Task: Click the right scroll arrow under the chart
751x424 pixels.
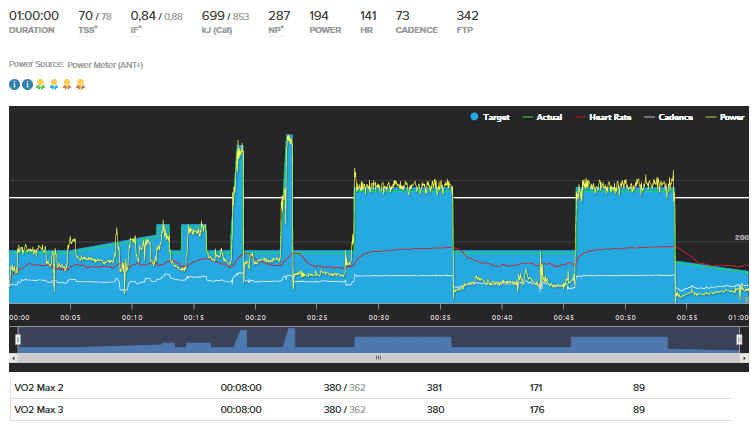Action: (740, 356)
